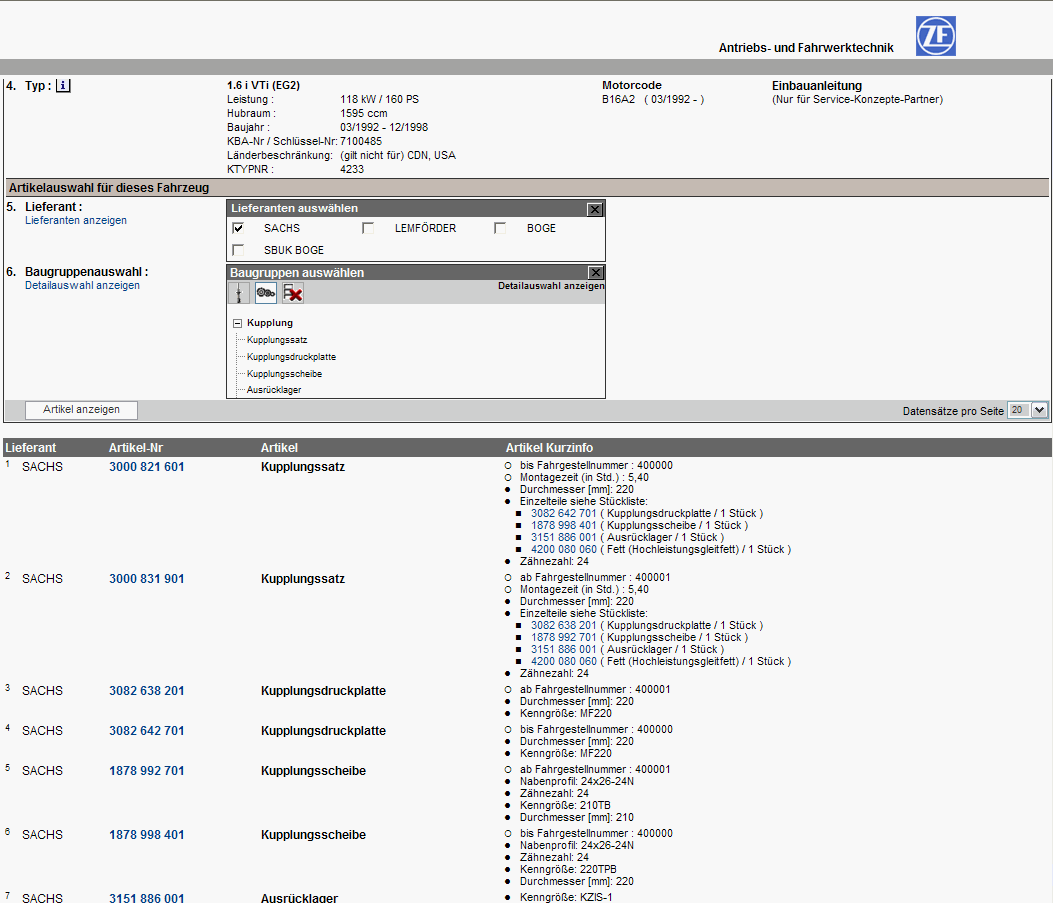Viewport: 1053px width, 903px height.
Task: Select the clutch gears assembly group icon
Action: 266,293
